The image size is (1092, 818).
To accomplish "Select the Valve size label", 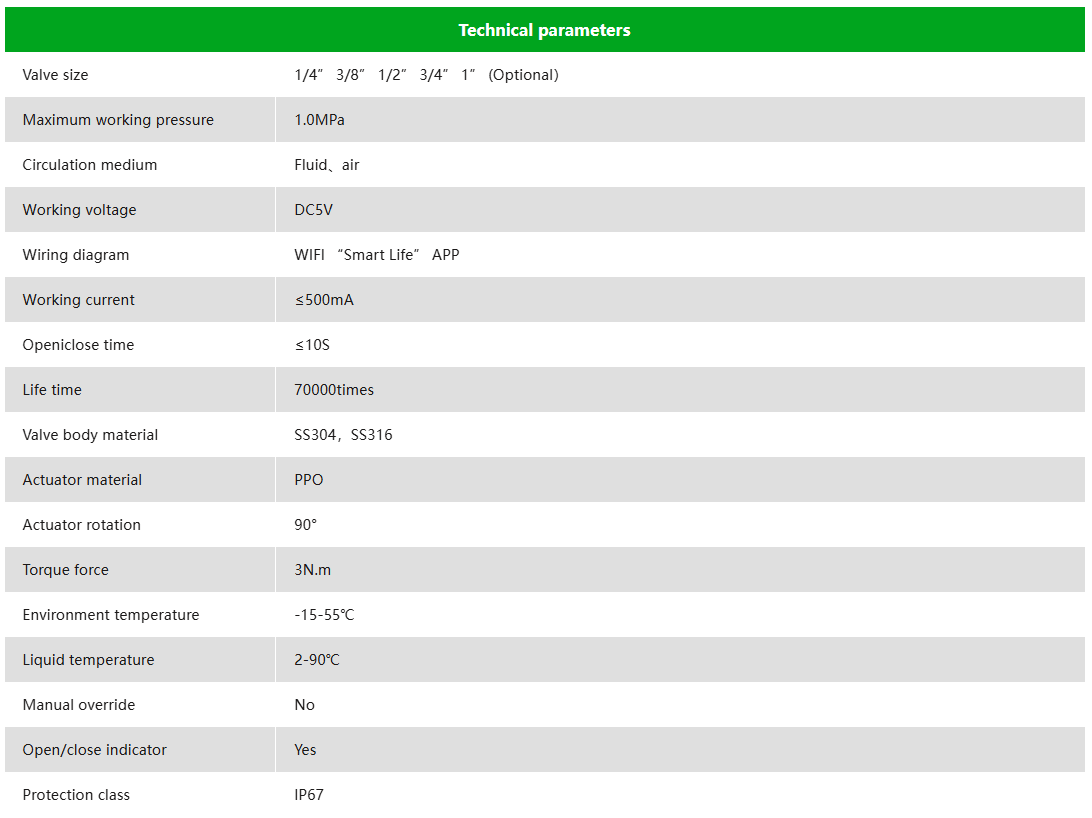I will pyautogui.click(x=55, y=75).
